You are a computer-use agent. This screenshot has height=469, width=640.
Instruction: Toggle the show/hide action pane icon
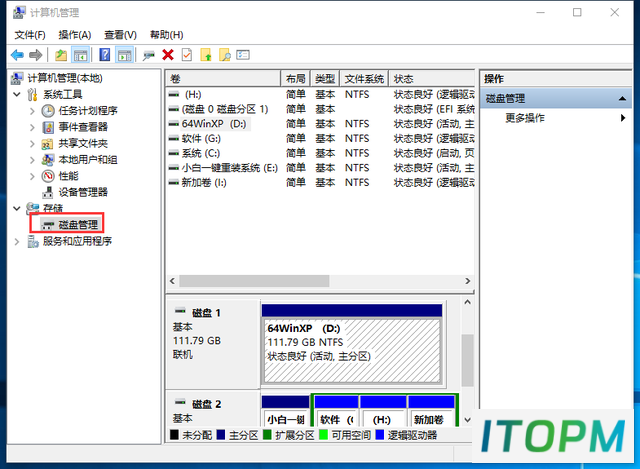124,55
